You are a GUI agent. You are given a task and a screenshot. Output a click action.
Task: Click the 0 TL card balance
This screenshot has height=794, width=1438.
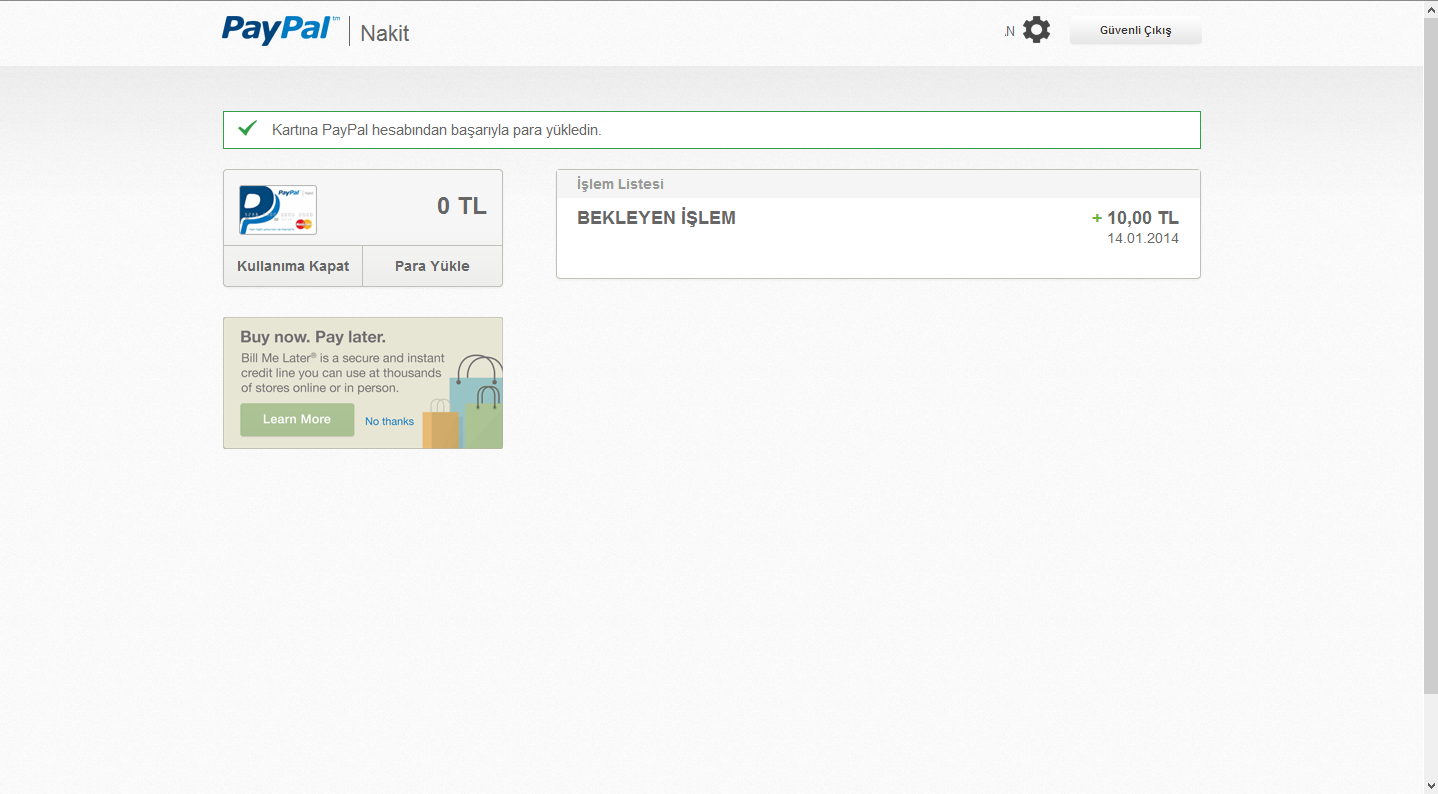tap(462, 207)
